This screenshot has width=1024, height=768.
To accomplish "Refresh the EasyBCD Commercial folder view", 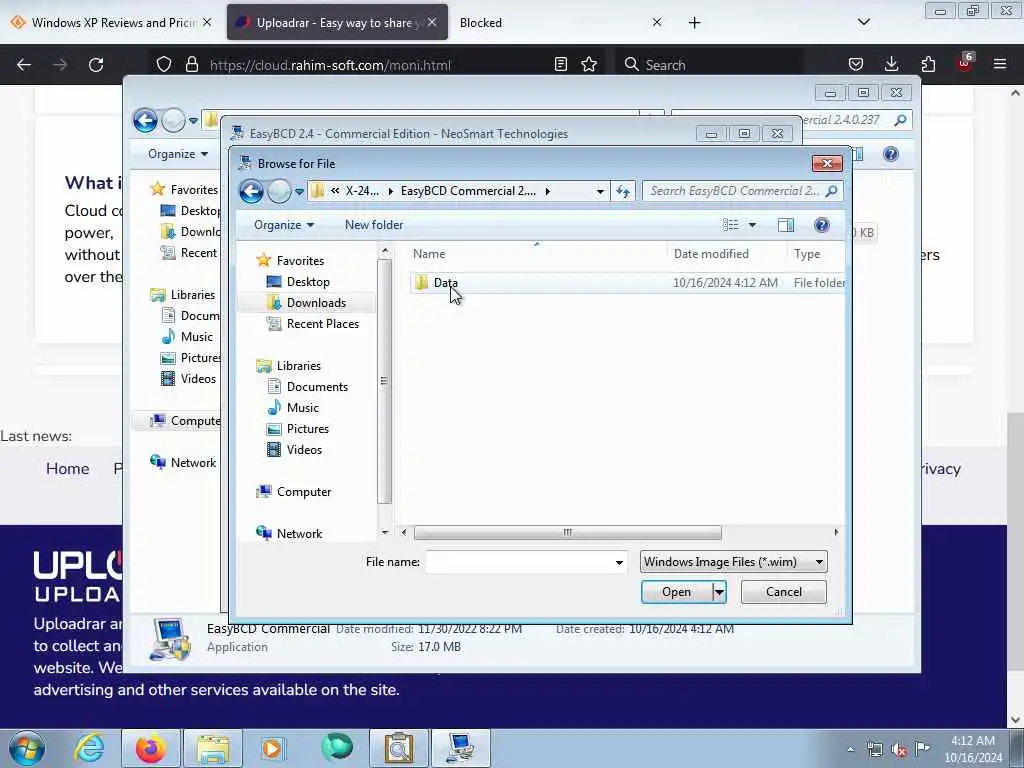I will [622, 191].
